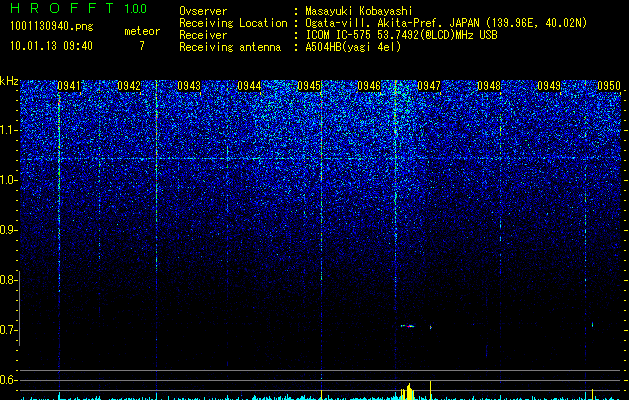The image size is (629, 400).
Task: Click the Ovserver label
Action: (x=203, y=11)
